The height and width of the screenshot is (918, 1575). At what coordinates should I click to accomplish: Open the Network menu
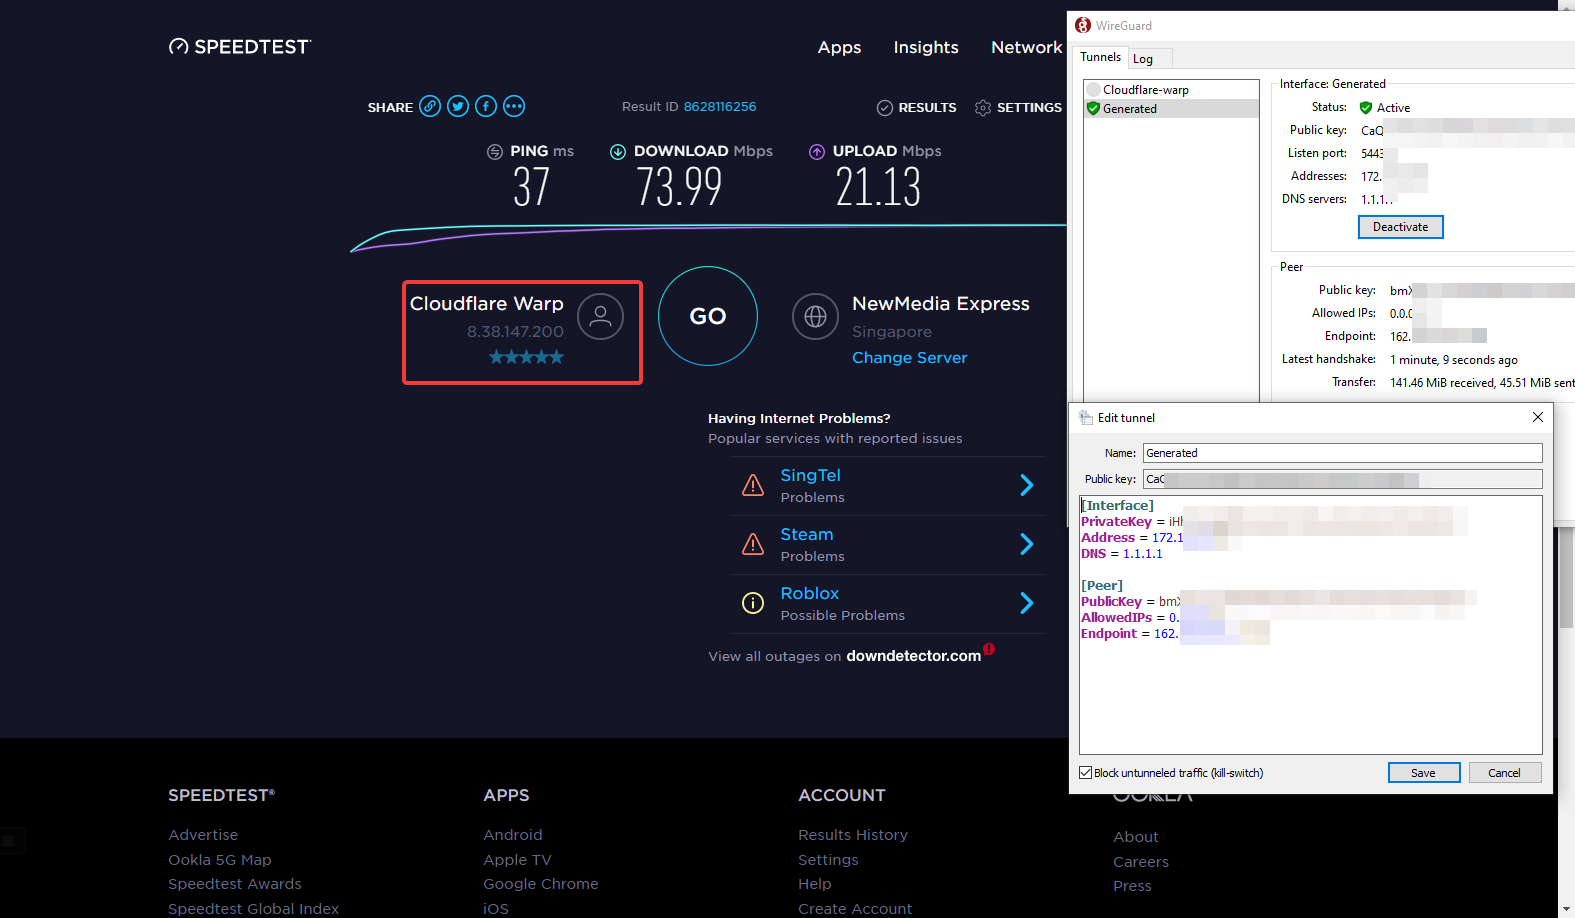click(1027, 48)
